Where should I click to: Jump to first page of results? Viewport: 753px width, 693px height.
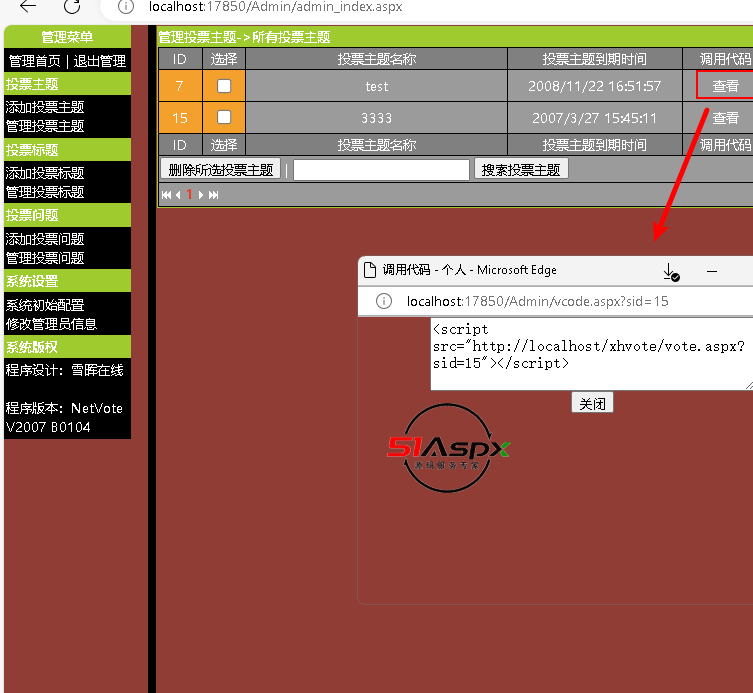pos(167,195)
